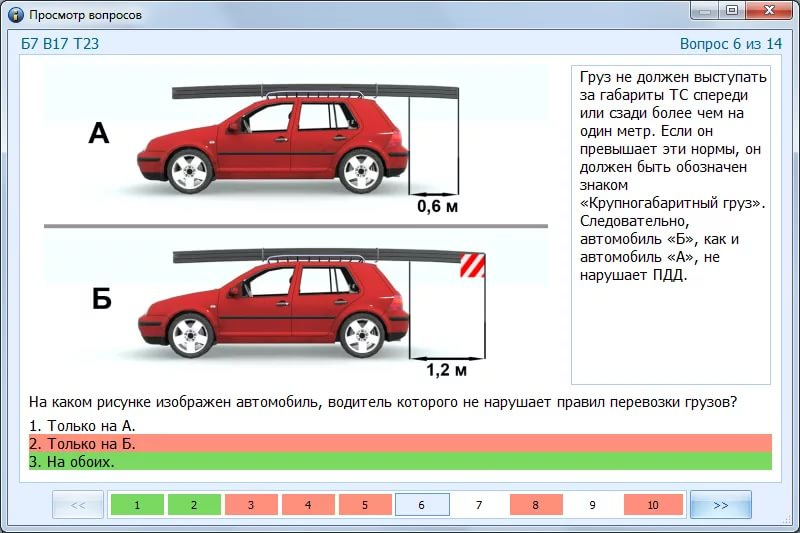The width and height of the screenshot is (800, 533).
Task: Click the 'Вопрос 6 из 14' counter
Action: pyautogui.click(x=731, y=44)
